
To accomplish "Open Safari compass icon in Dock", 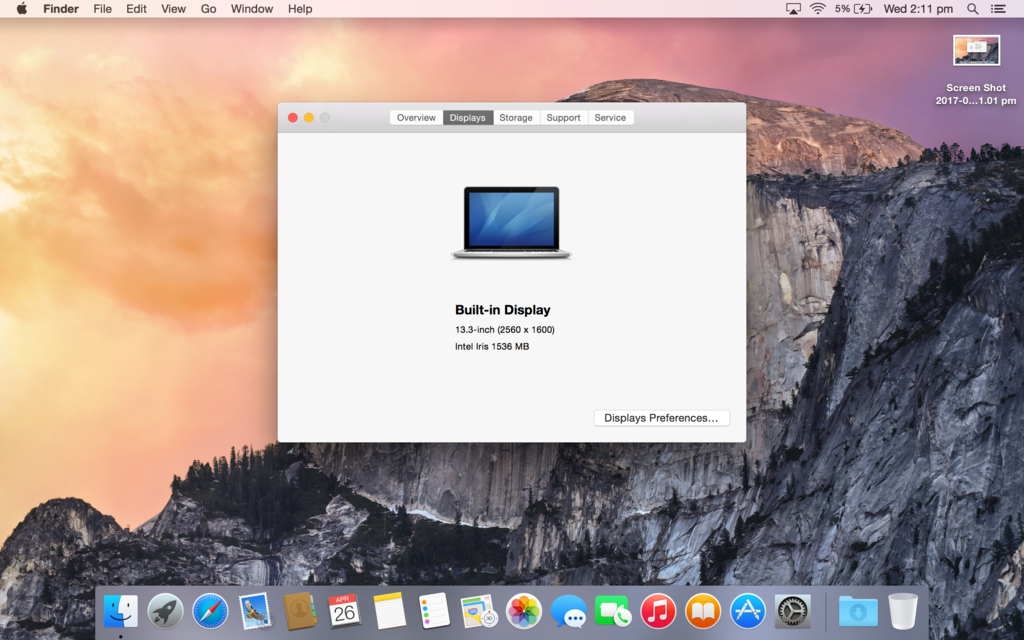I will click(x=210, y=612).
